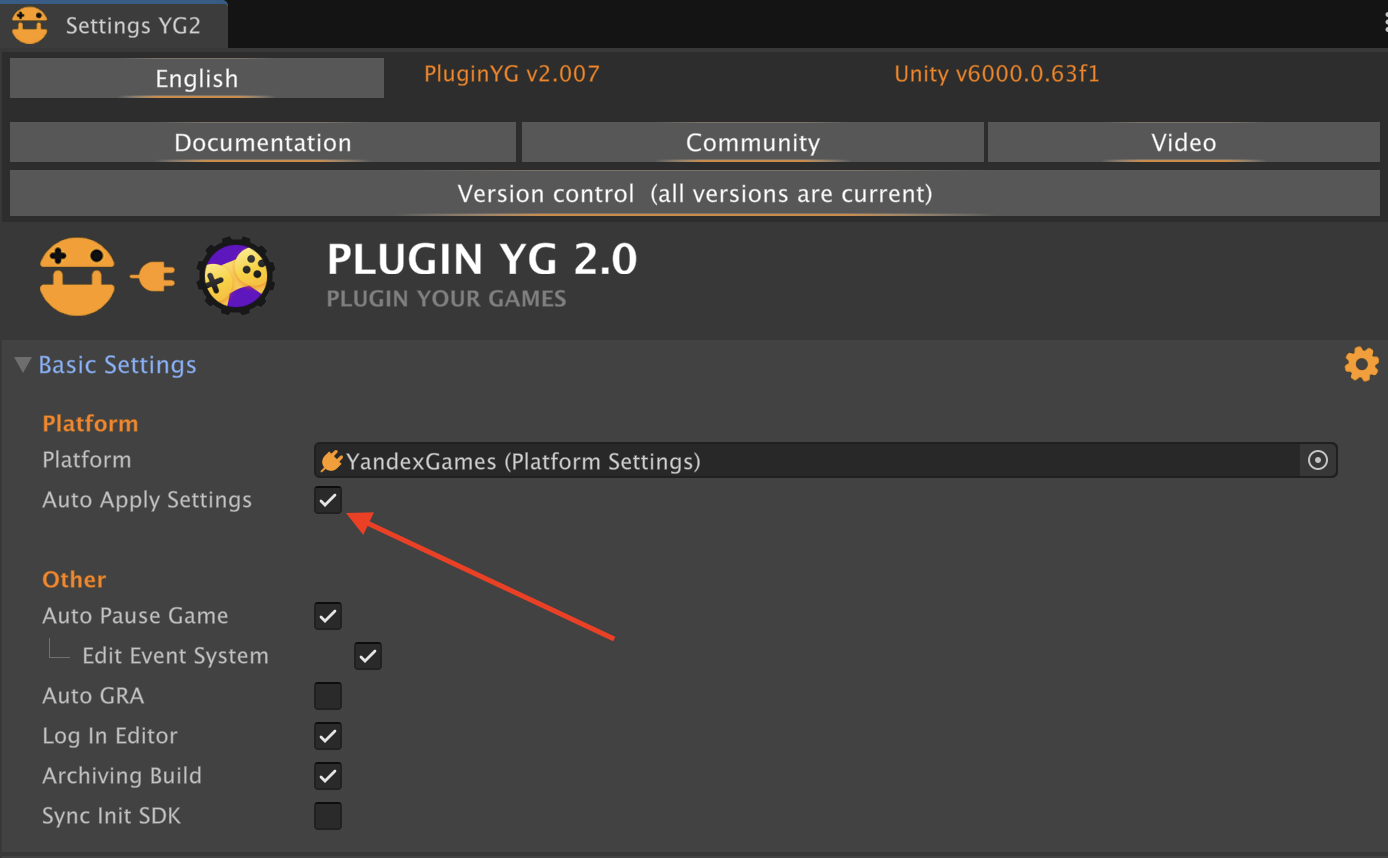Screen dimensions: 1388x858
Task: Toggle the Sync Init SDK checkbox
Action: 328,816
